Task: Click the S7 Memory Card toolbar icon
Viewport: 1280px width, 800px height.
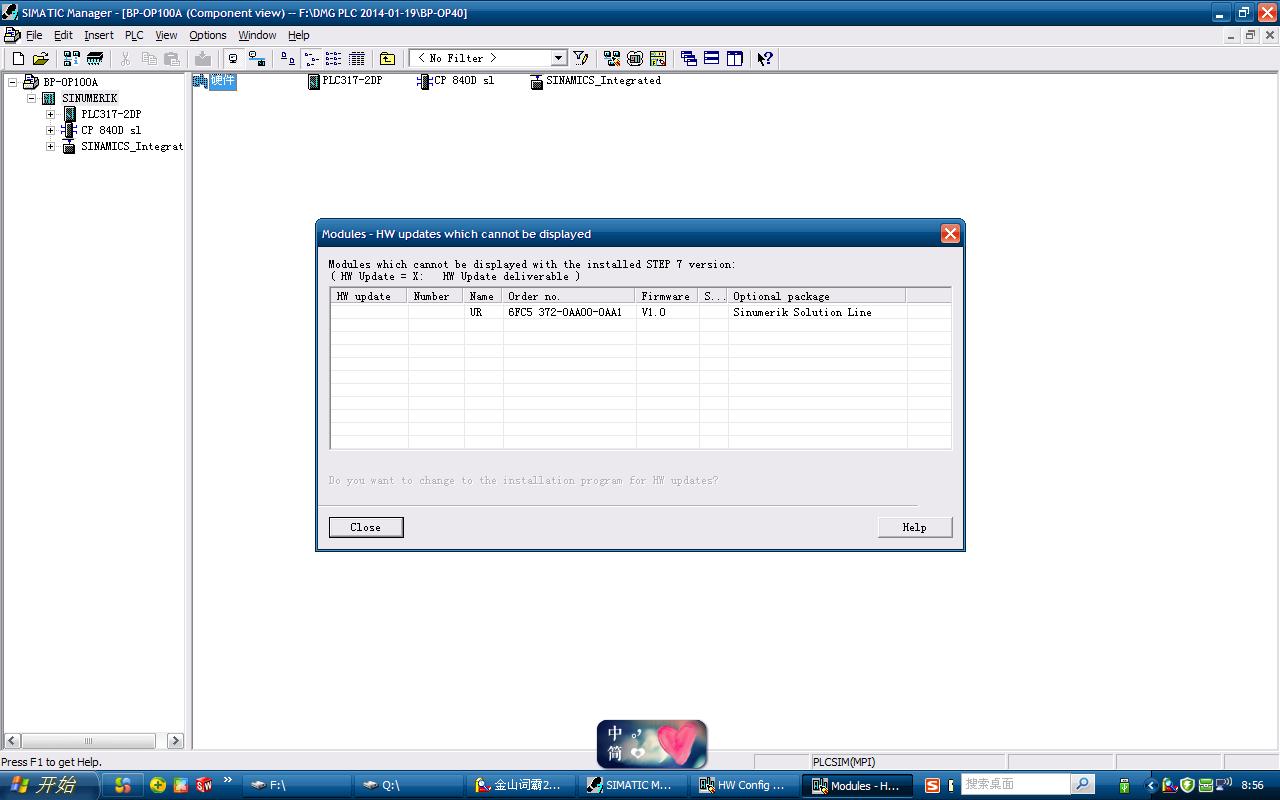Action: click(x=95, y=58)
